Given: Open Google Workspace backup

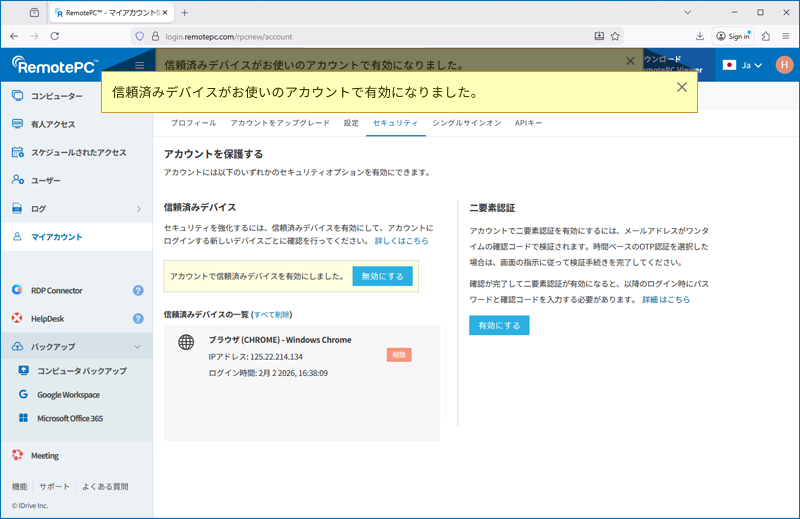Looking at the screenshot, I should pos(68,394).
